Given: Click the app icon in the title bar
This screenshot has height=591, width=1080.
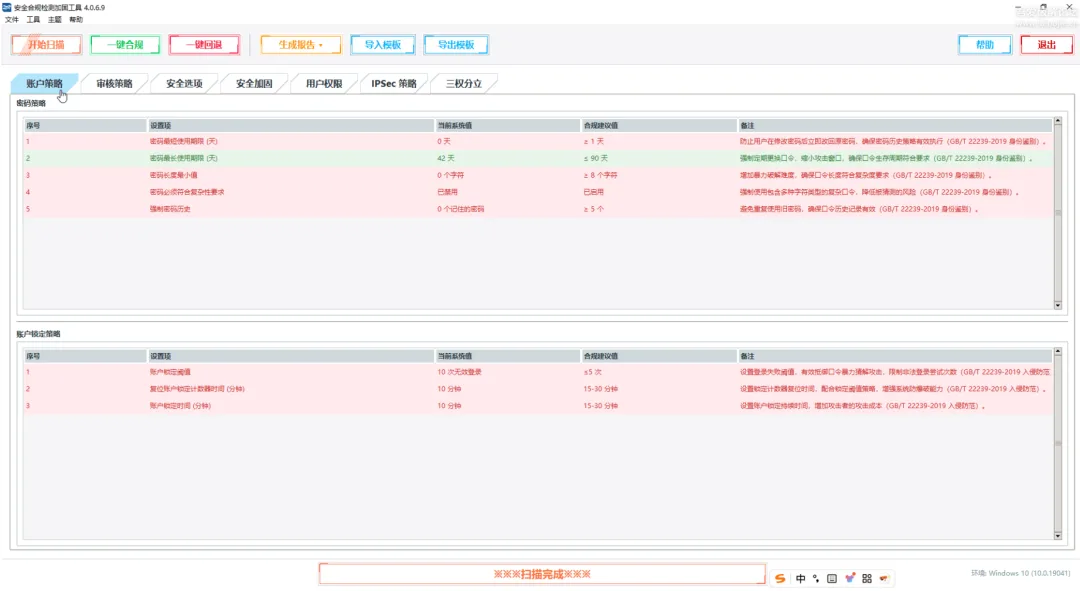Looking at the screenshot, I should tap(7, 8).
